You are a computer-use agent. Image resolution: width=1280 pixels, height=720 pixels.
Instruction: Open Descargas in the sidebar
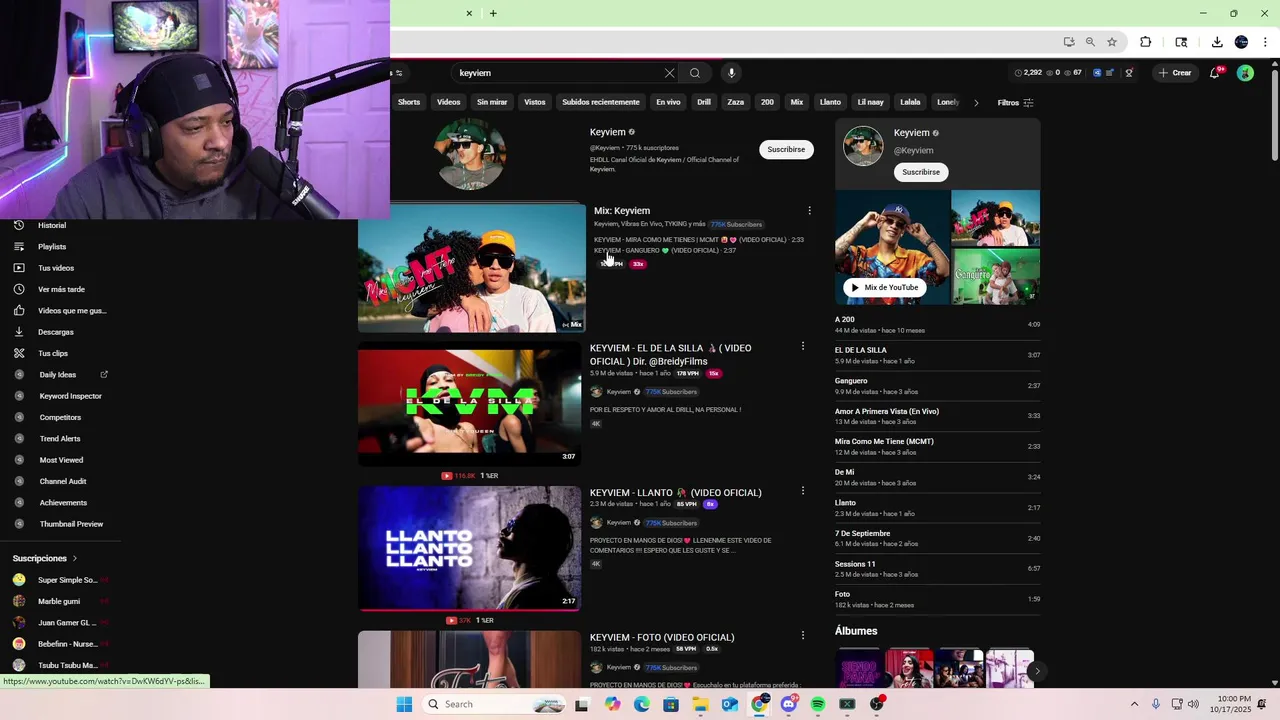point(56,332)
